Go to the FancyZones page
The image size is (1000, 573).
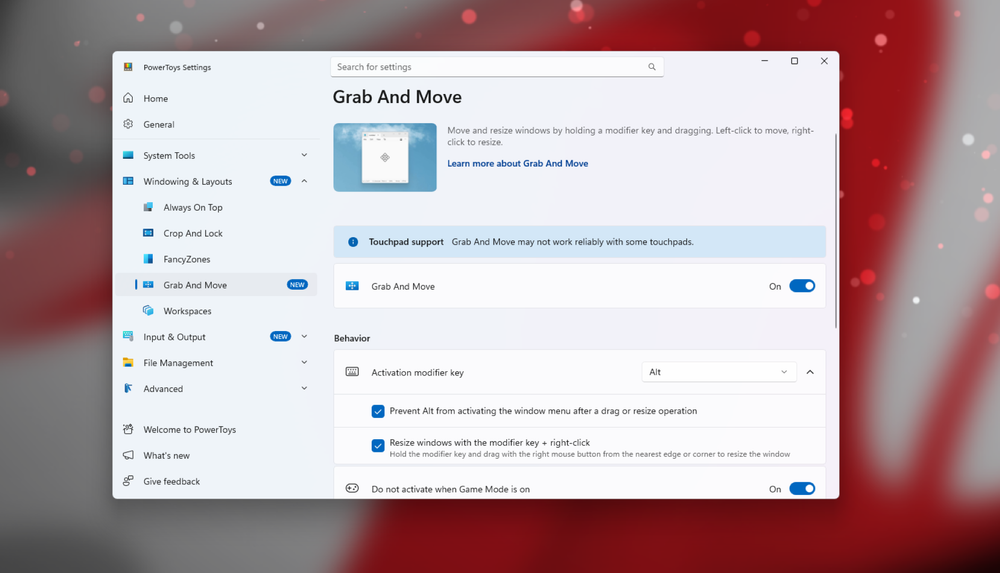pos(216,258)
